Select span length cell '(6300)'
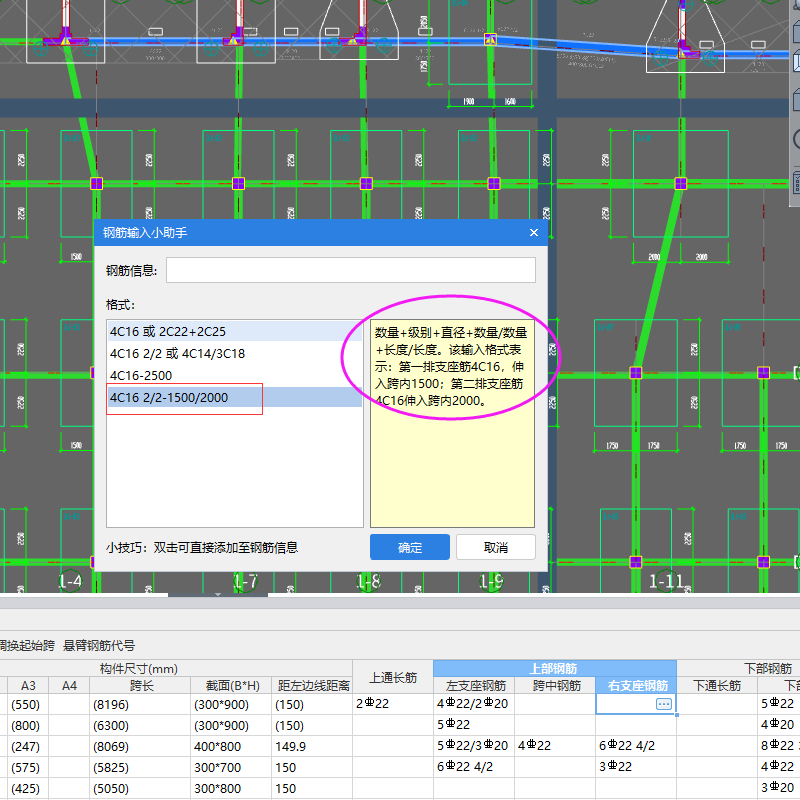 140,725
